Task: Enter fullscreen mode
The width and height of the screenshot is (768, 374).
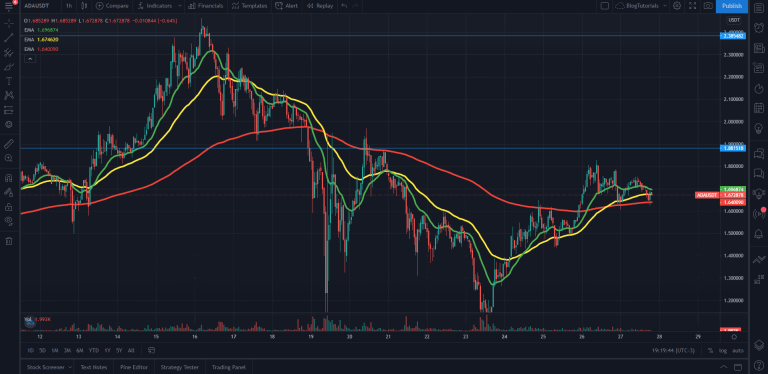Action: pyautogui.click(x=693, y=6)
